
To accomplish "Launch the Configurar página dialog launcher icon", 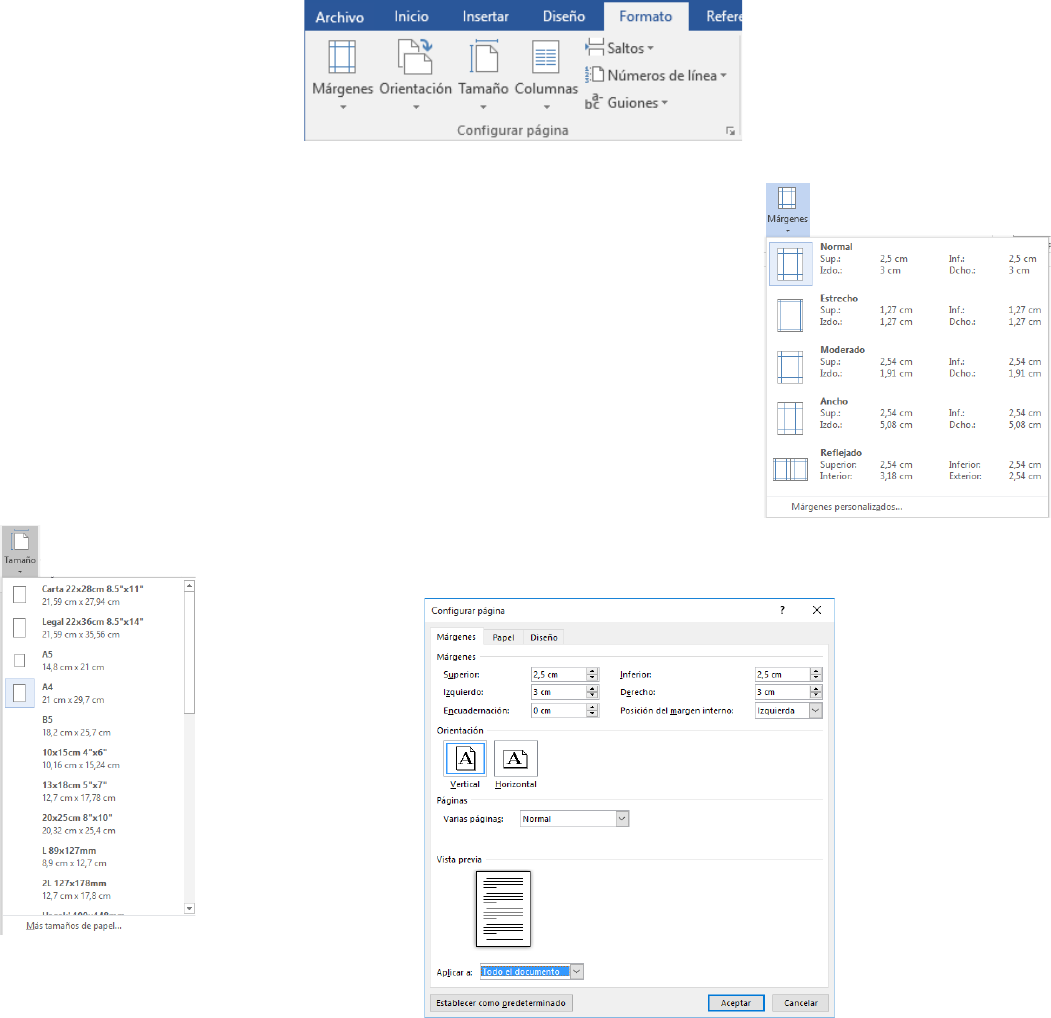I will [x=730, y=131].
